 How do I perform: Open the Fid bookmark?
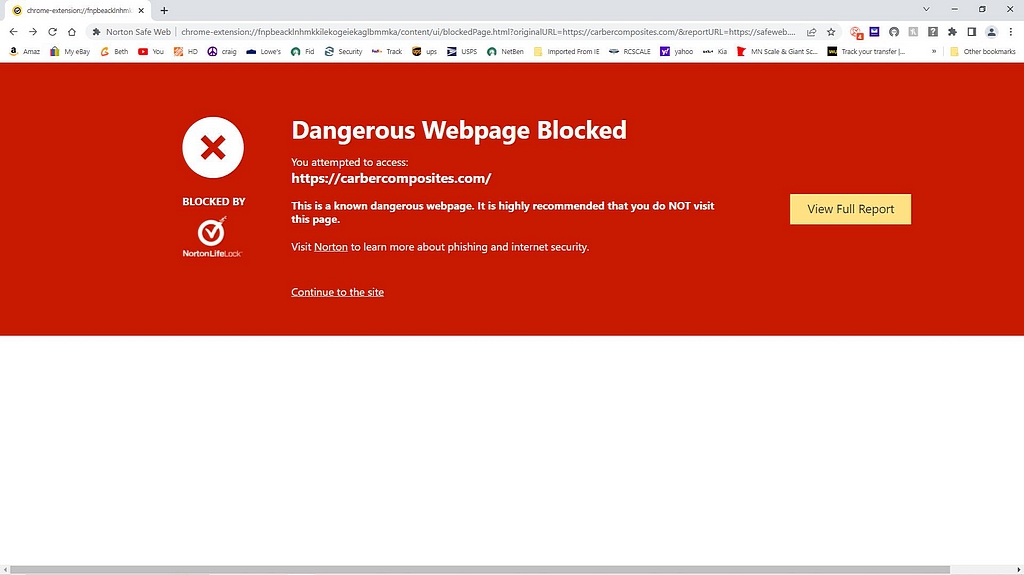pyautogui.click(x=302, y=51)
